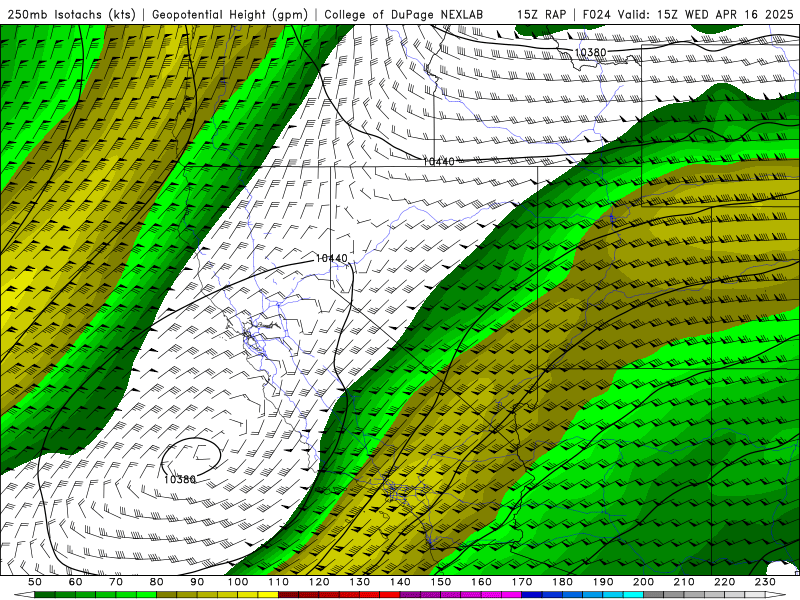
Task: Select the 230 legend number
Action: (765, 582)
